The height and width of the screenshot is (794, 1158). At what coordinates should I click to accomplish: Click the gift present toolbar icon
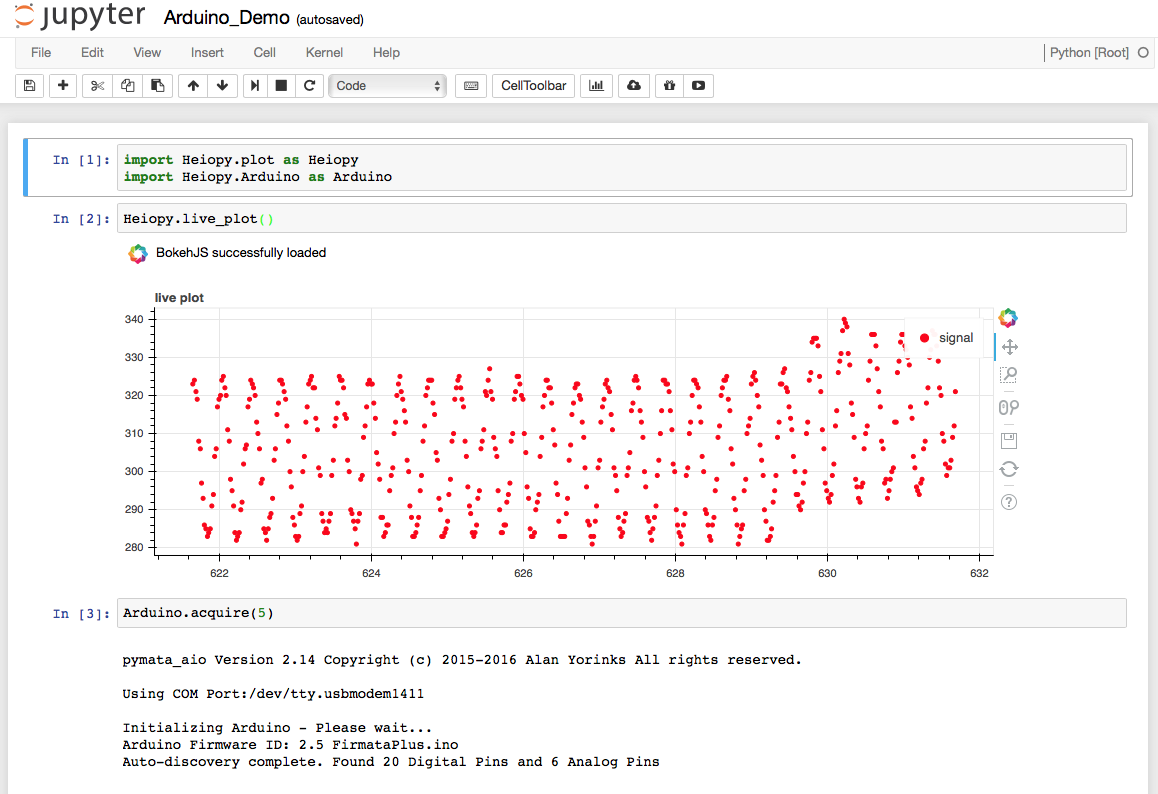click(669, 86)
